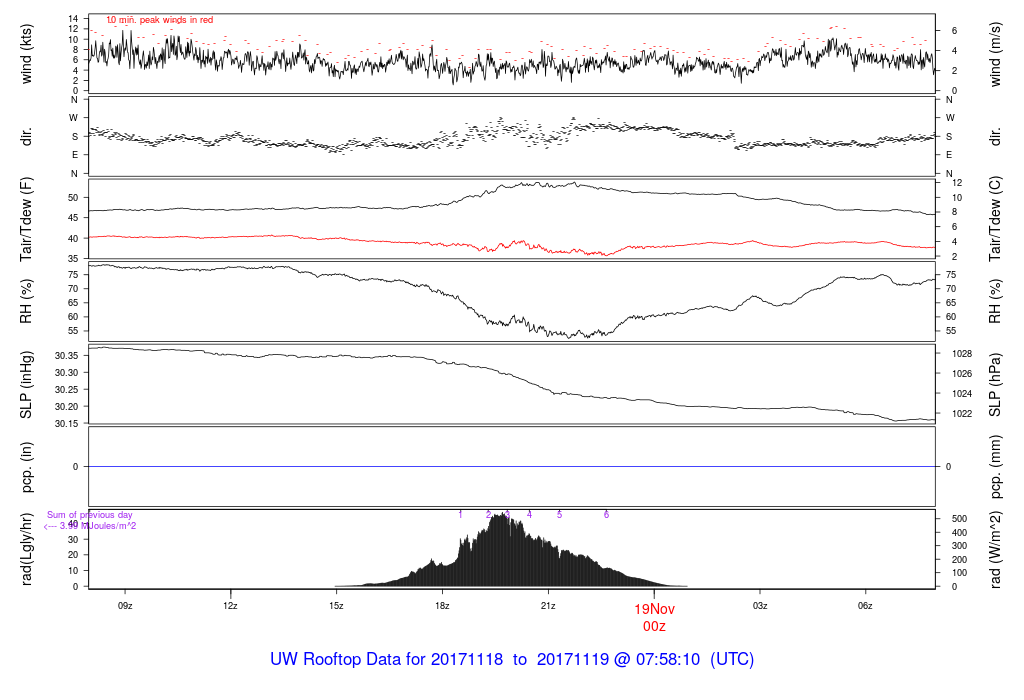Click the UW Rooftop Data chart title
This screenshot has width=1024, height=700.
pyautogui.click(x=512, y=660)
